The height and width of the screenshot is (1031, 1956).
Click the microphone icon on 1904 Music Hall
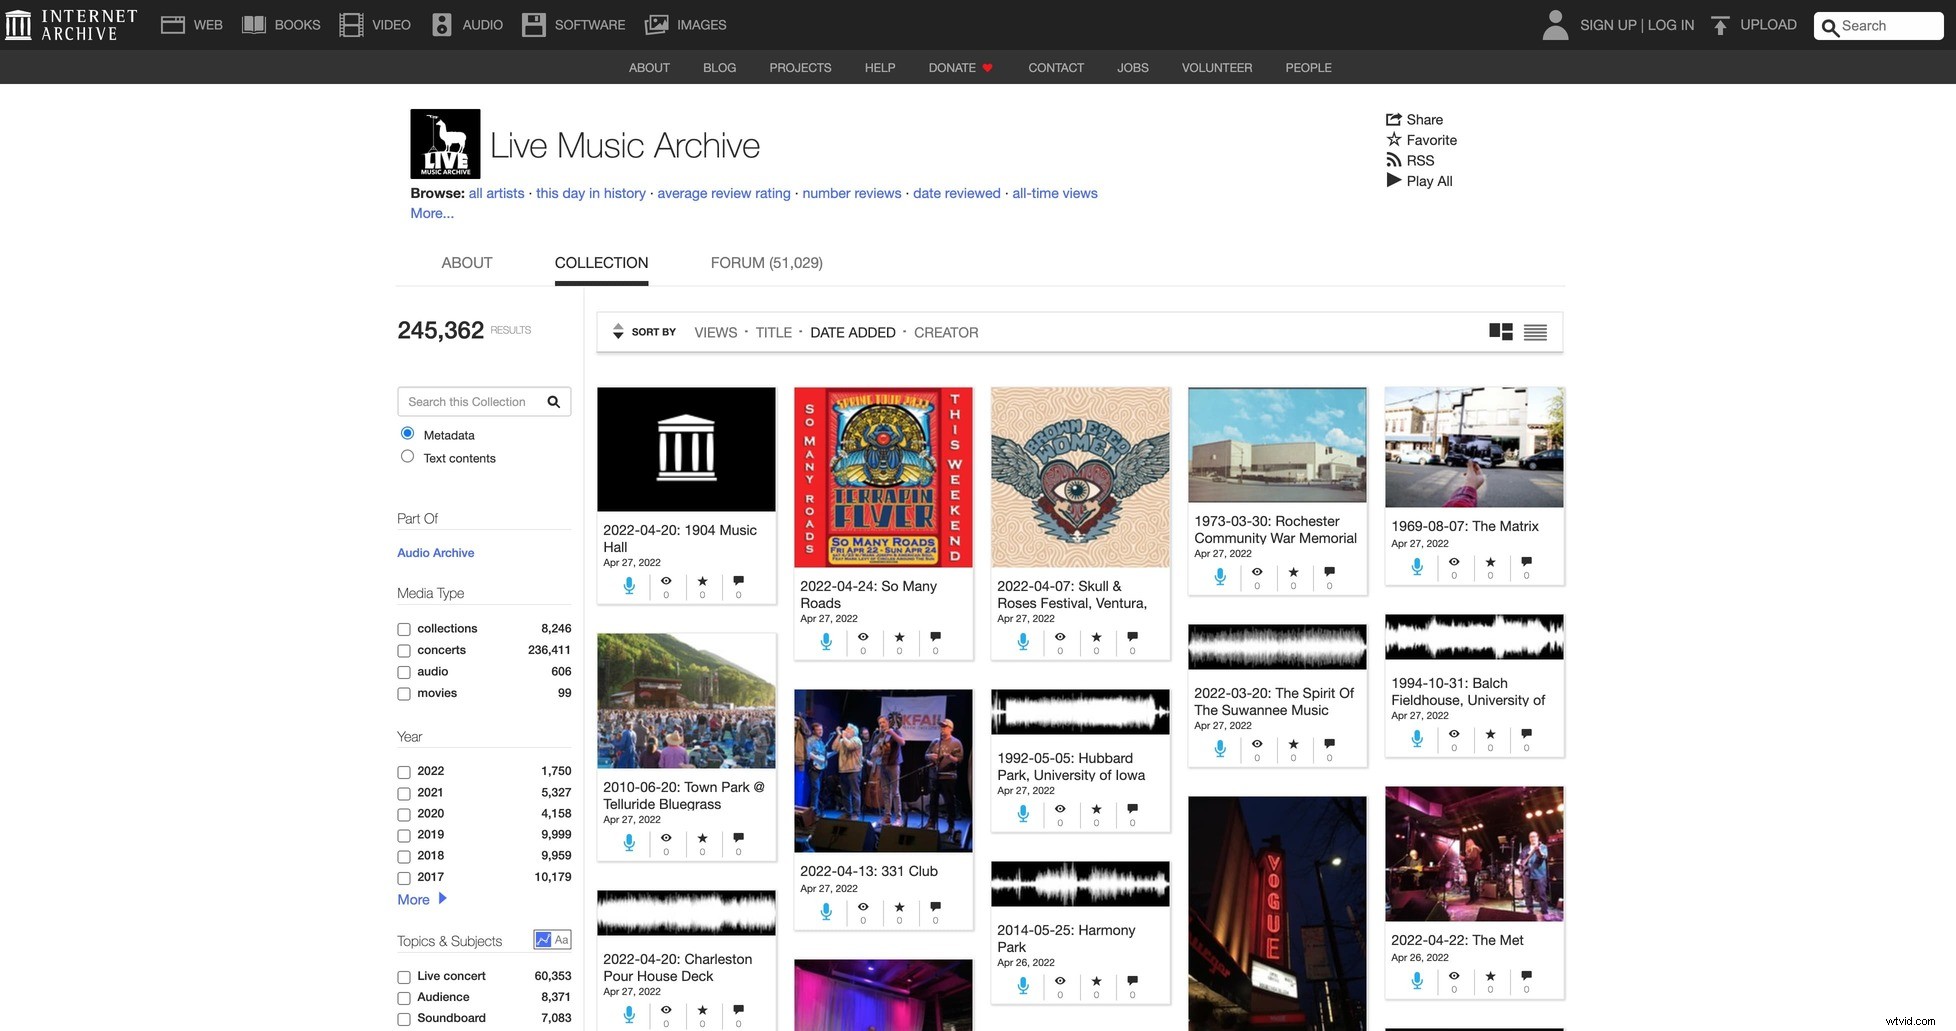pos(629,585)
